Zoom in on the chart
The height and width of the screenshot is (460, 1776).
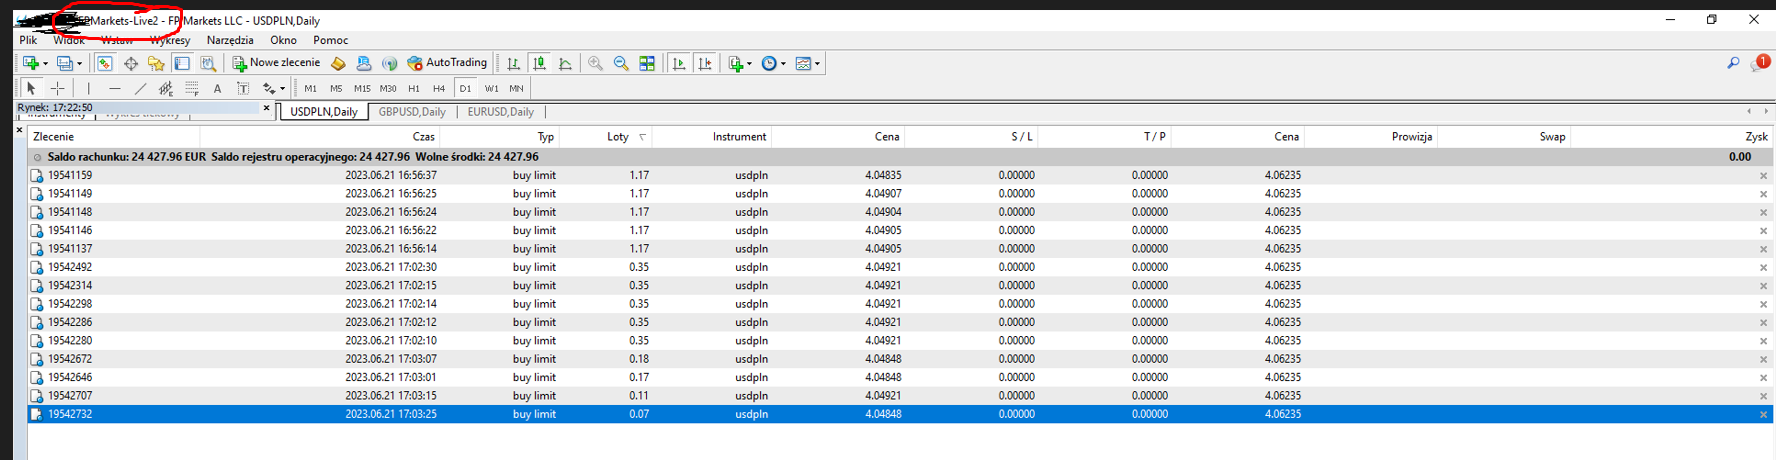(595, 63)
